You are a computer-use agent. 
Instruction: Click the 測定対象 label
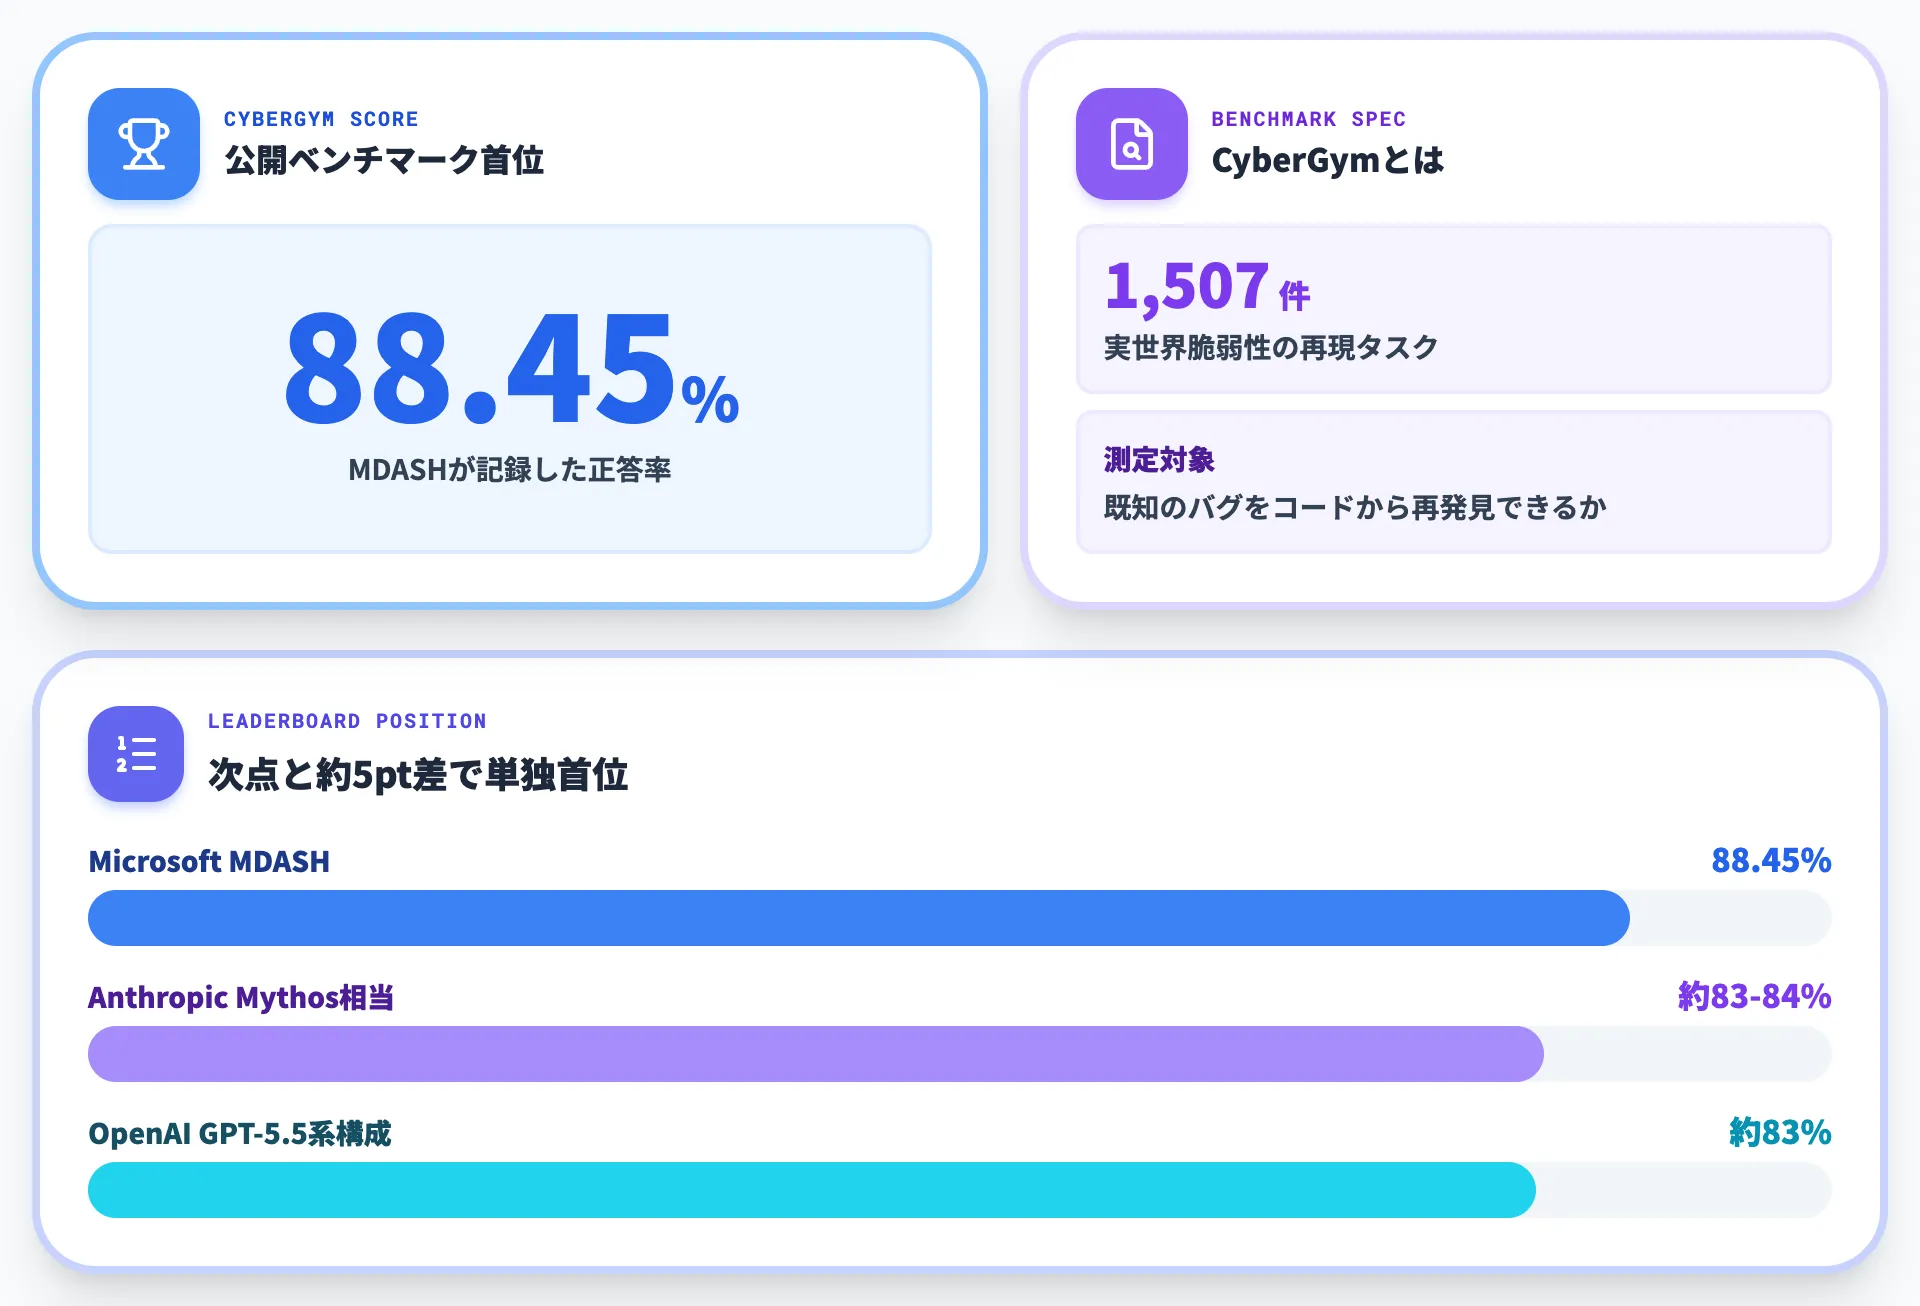click(x=1159, y=459)
